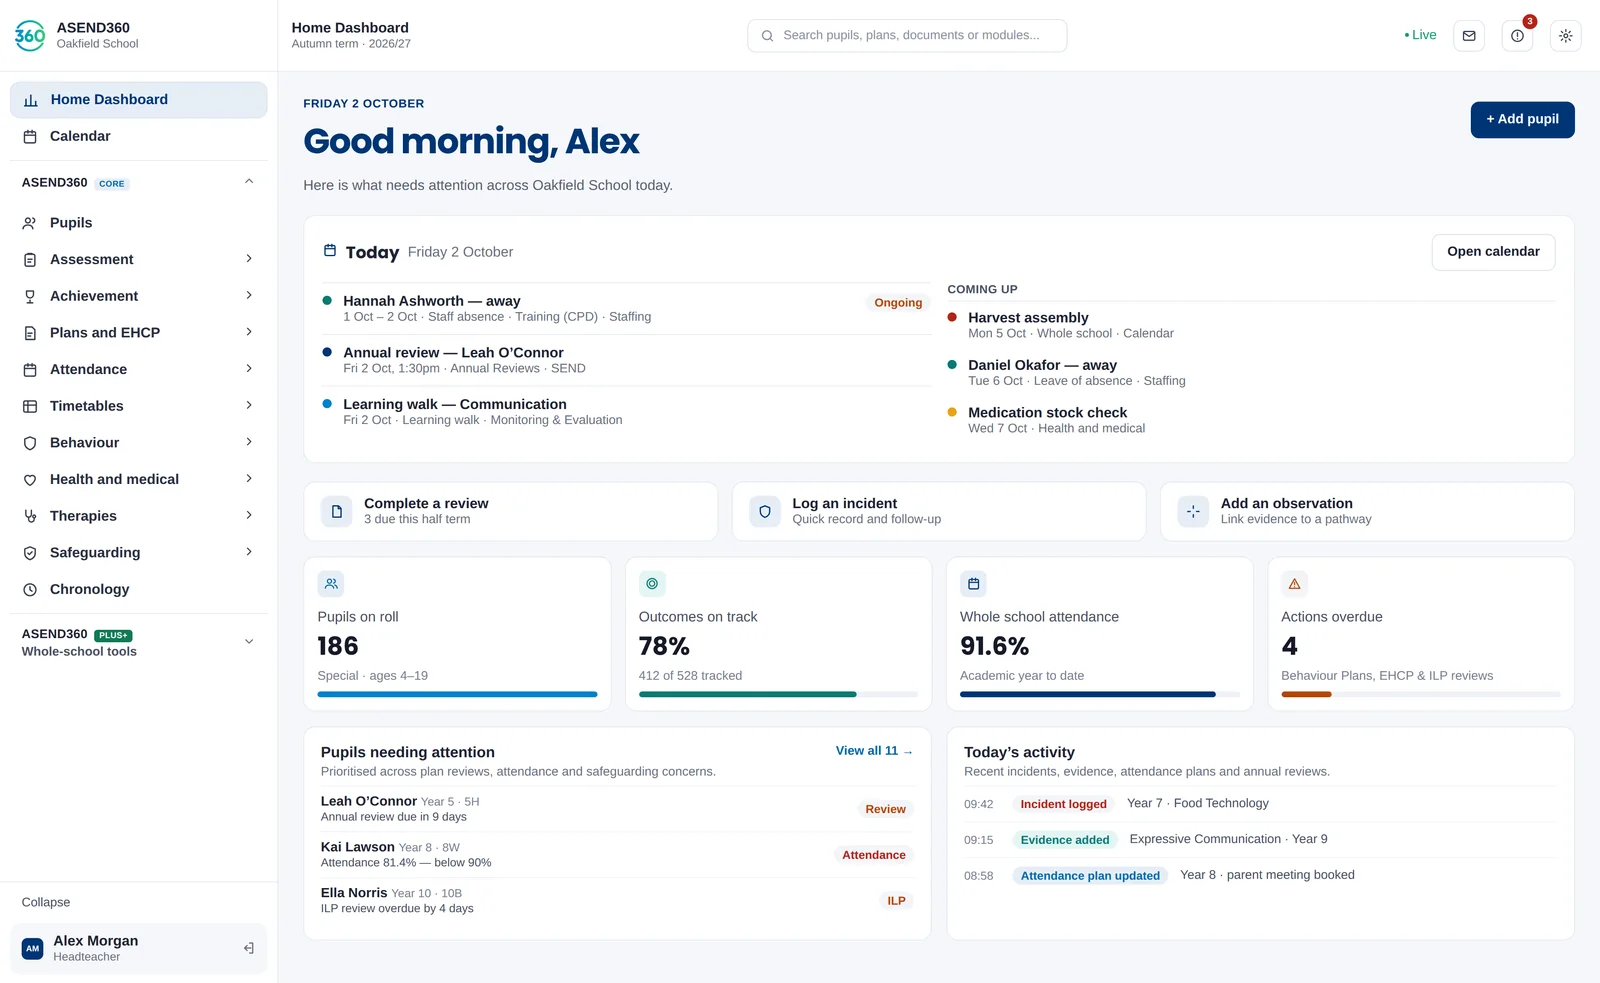Expand the Plans and EHCP chevron
This screenshot has width=1600, height=983.
point(249,332)
